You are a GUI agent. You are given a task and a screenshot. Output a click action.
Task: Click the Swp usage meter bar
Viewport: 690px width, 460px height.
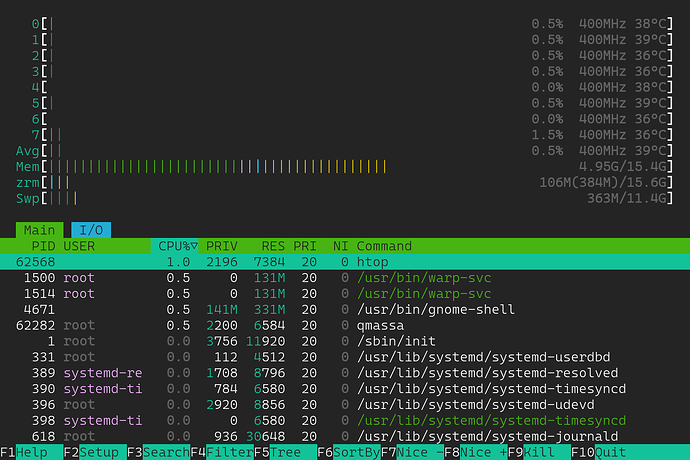(344, 199)
